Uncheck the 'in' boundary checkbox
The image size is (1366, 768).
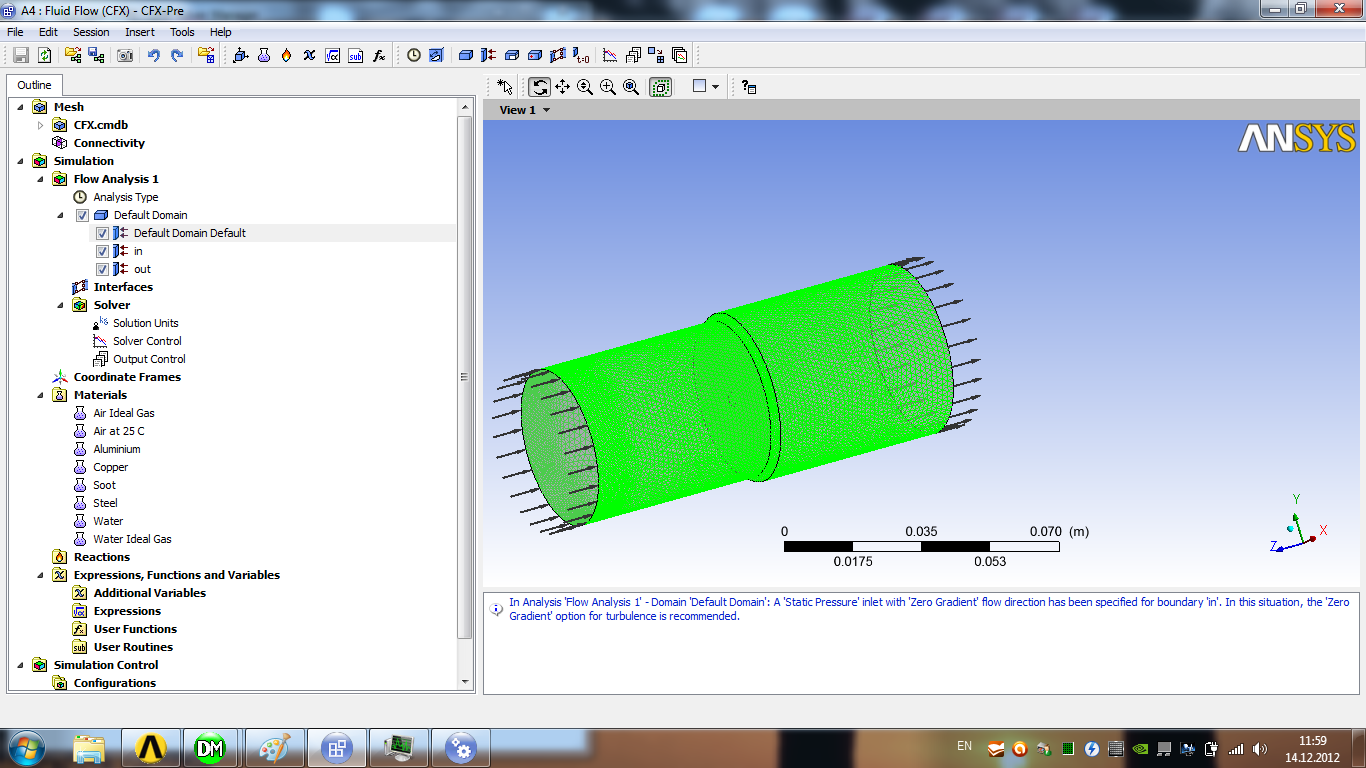tap(103, 251)
